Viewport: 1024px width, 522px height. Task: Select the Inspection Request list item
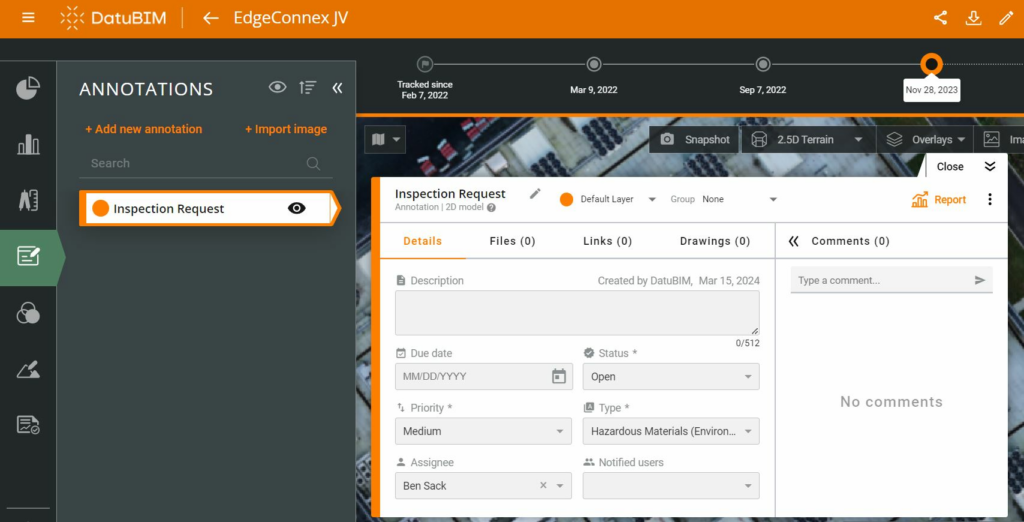209,208
